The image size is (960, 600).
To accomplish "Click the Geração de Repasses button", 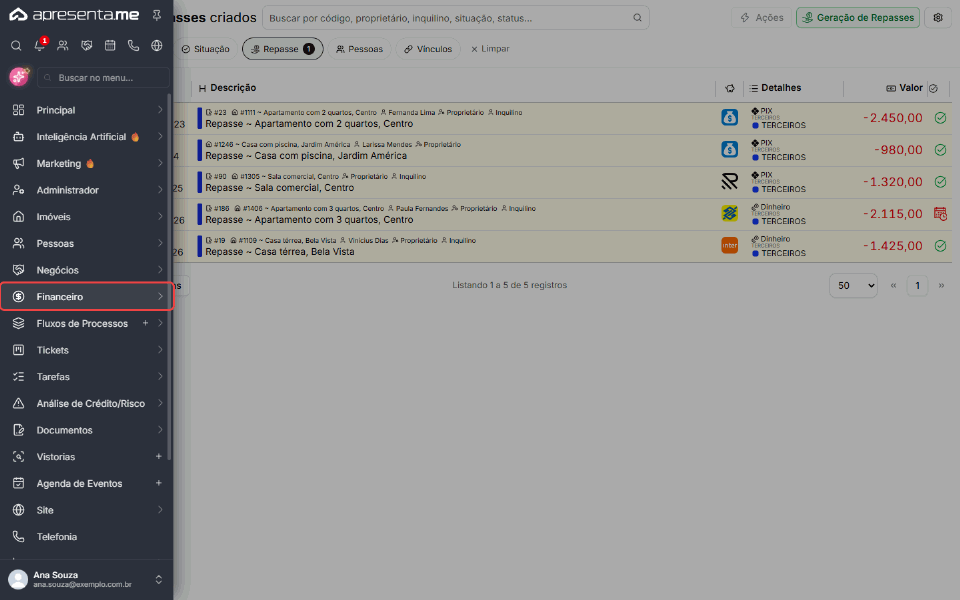I will pyautogui.click(x=858, y=18).
